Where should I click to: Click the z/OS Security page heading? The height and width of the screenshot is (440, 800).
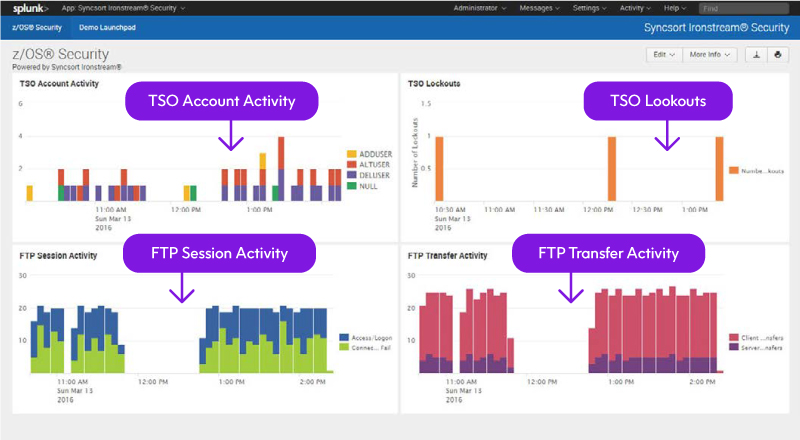point(61,54)
